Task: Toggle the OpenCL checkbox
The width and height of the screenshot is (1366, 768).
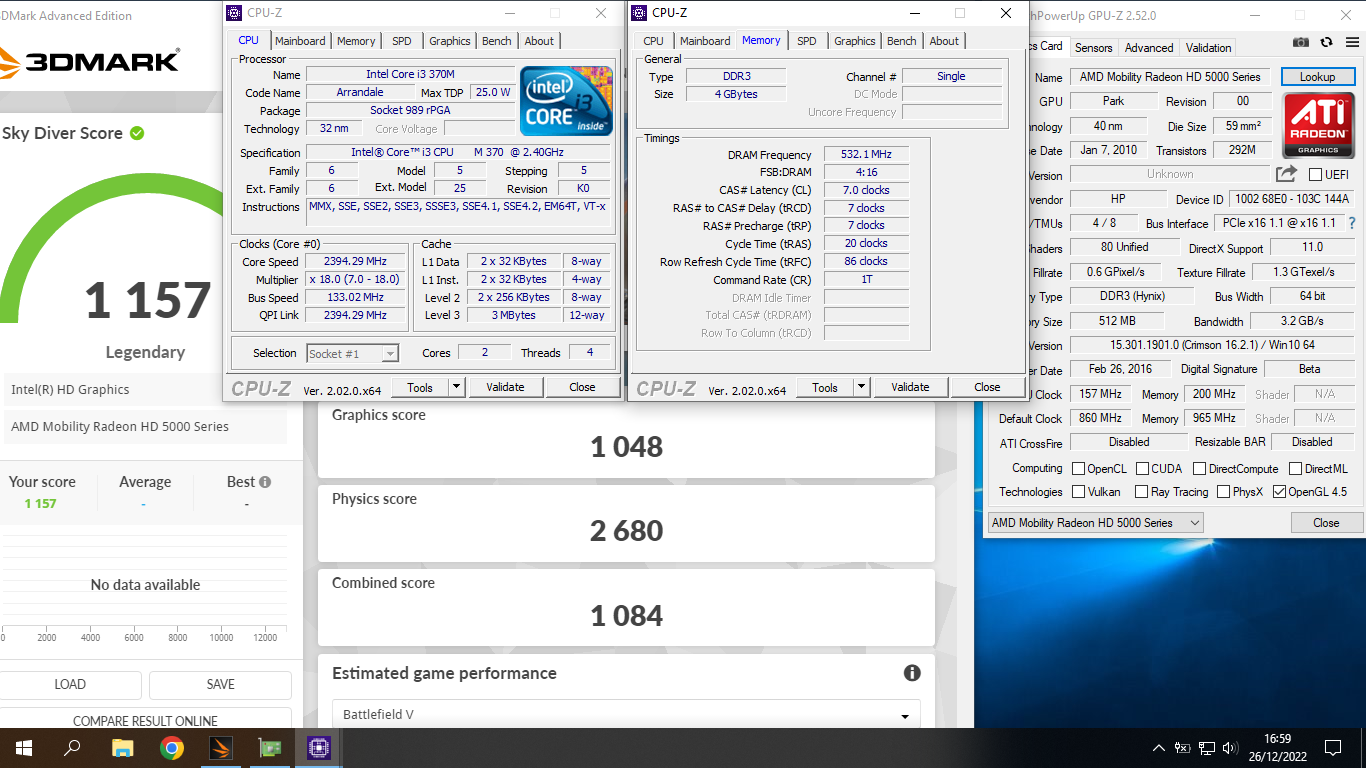Action: tap(1078, 468)
